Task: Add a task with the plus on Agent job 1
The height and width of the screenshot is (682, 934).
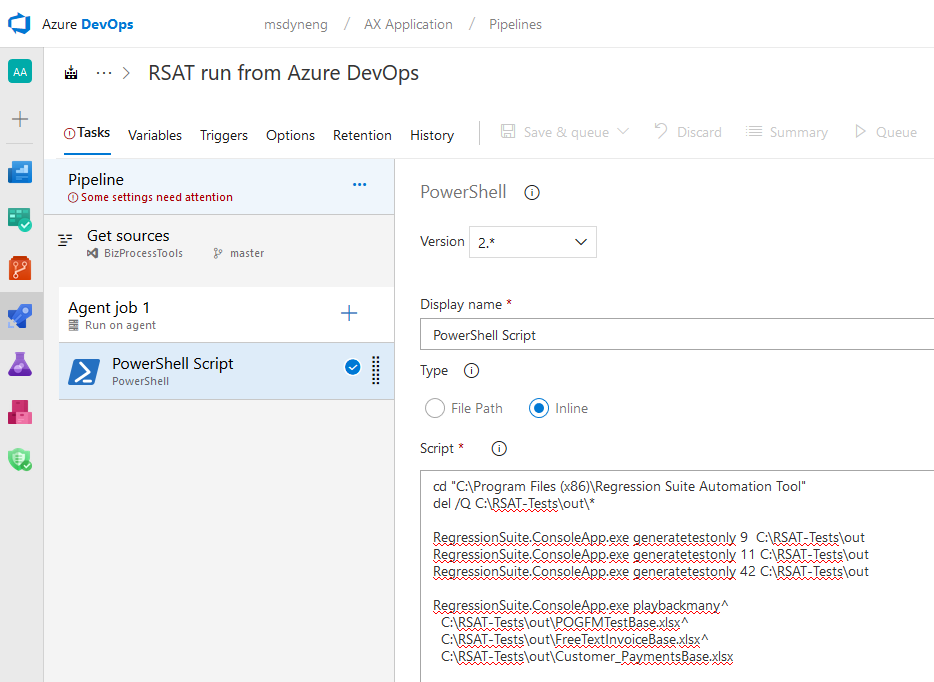Action: coord(349,313)
